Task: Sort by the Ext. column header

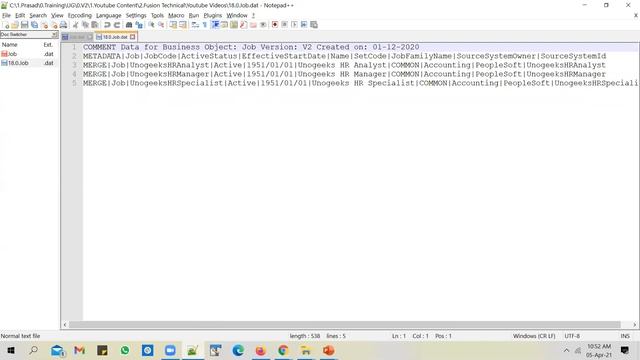Action: (49, 44)
